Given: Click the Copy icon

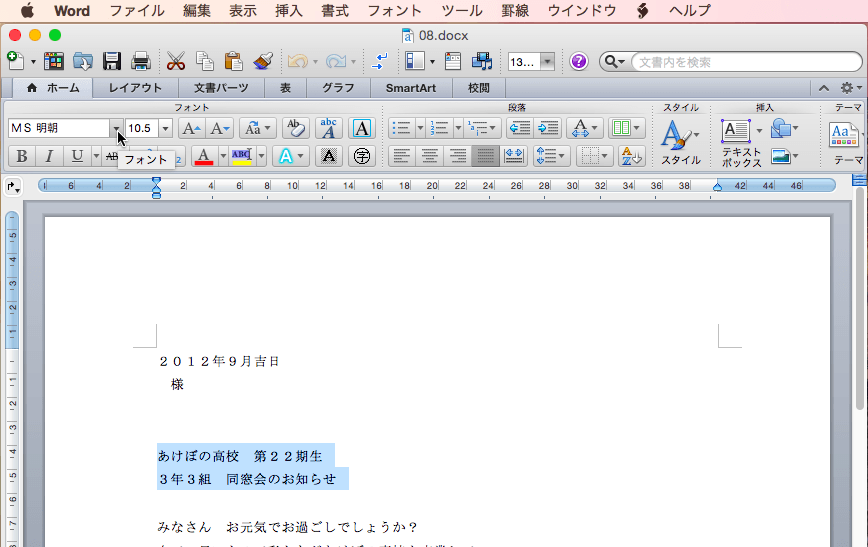Looking at the screenshot, I should [205, 61].
